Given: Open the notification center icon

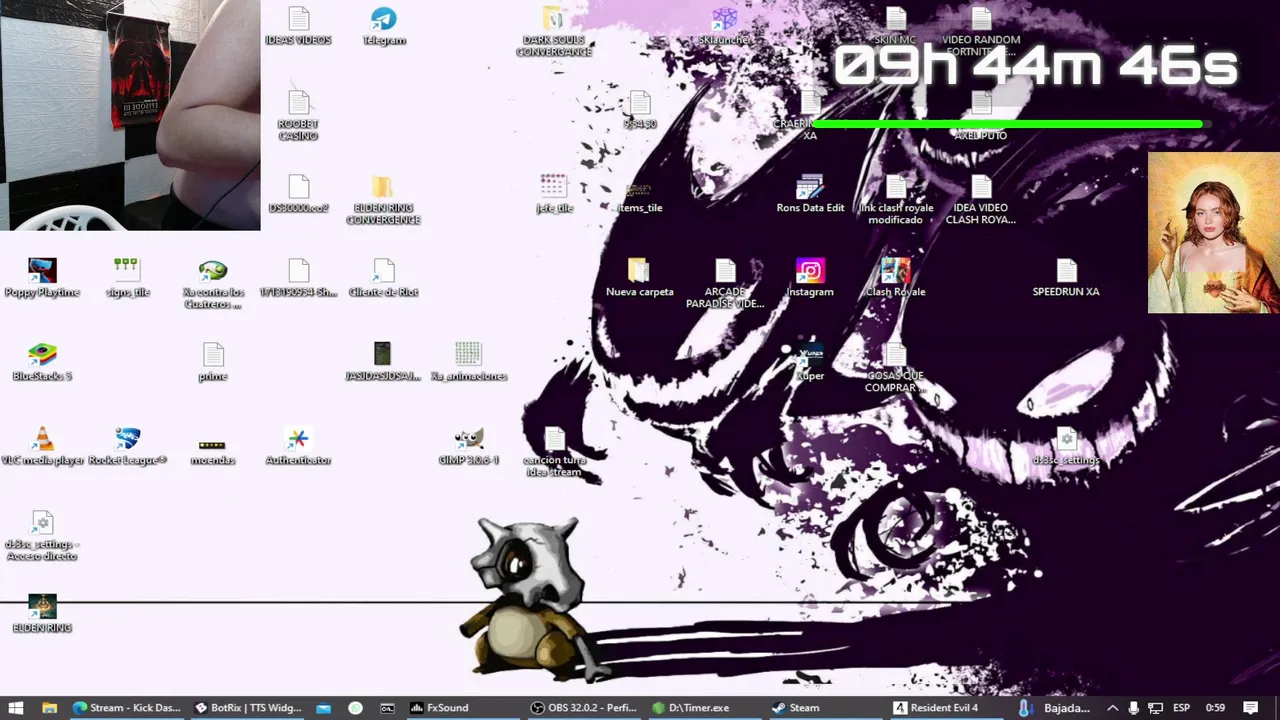Looking at the screenshot, I should [1251, 708].
